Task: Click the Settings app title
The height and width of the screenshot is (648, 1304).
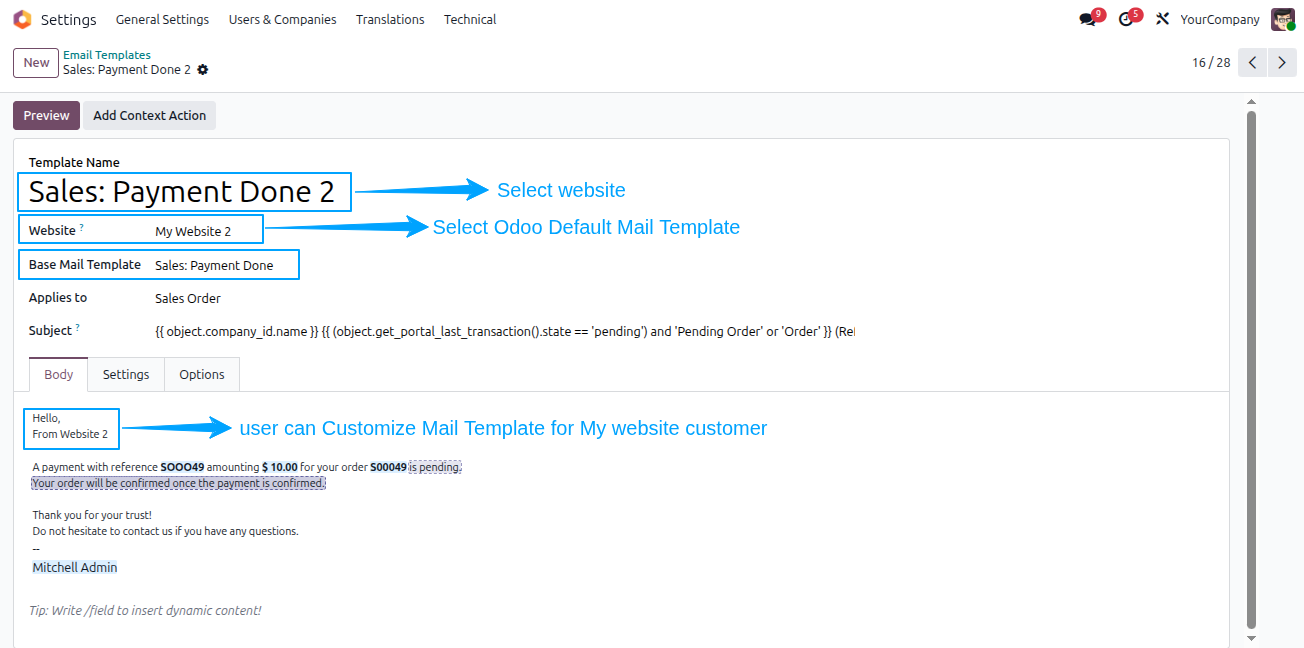Action: pyautogui.click(x=68, y=19)
